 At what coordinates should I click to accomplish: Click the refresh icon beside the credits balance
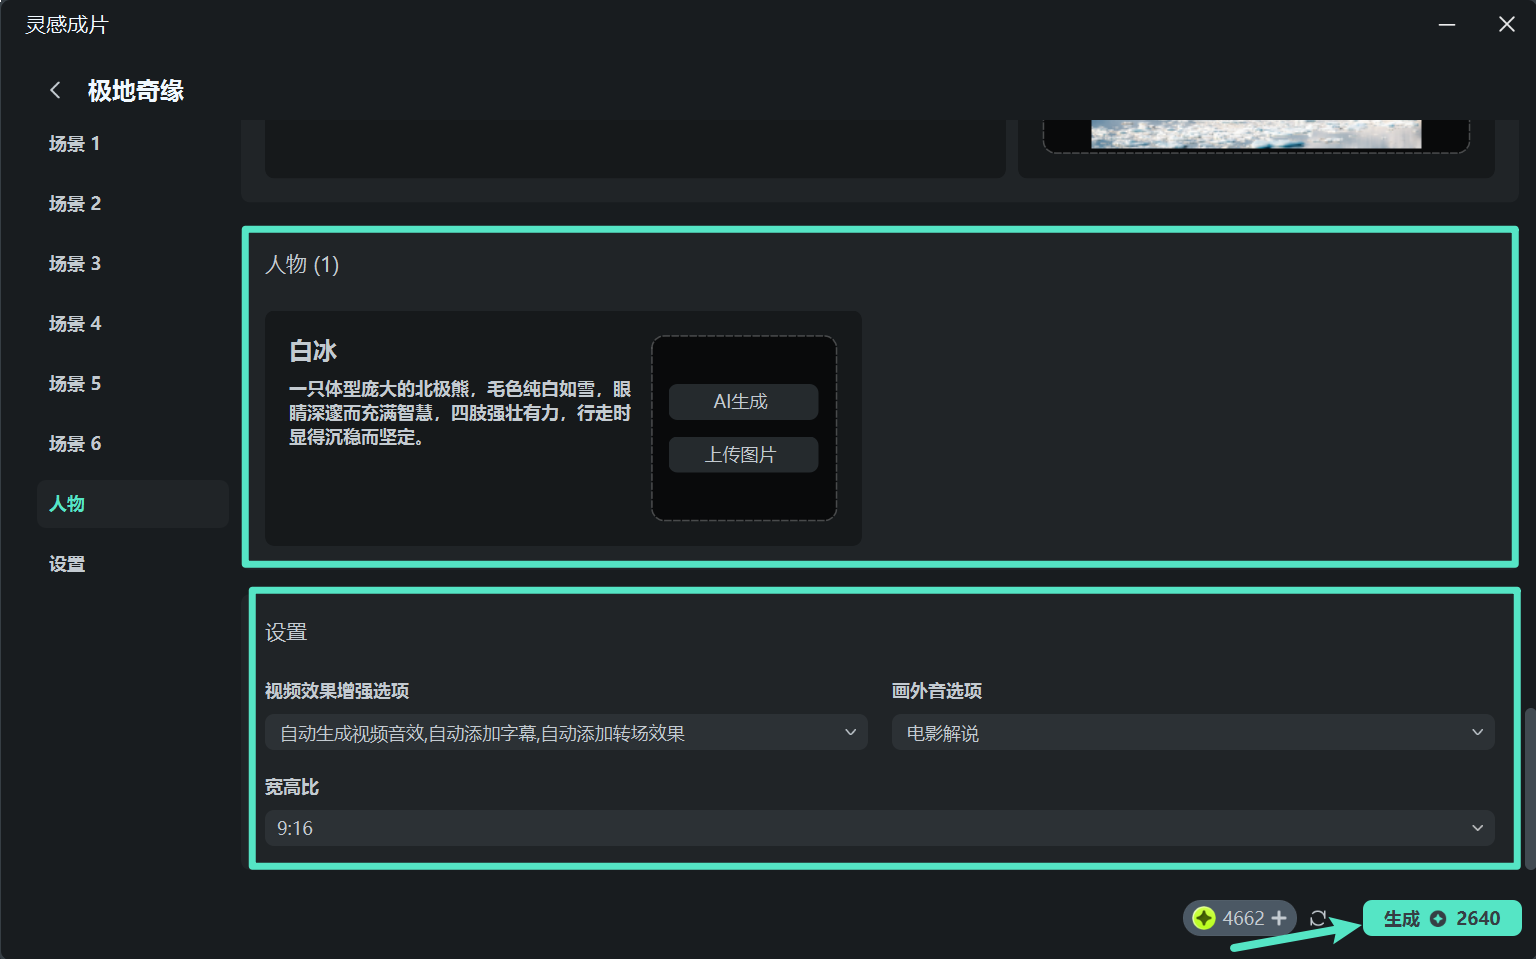(1318, 918)
